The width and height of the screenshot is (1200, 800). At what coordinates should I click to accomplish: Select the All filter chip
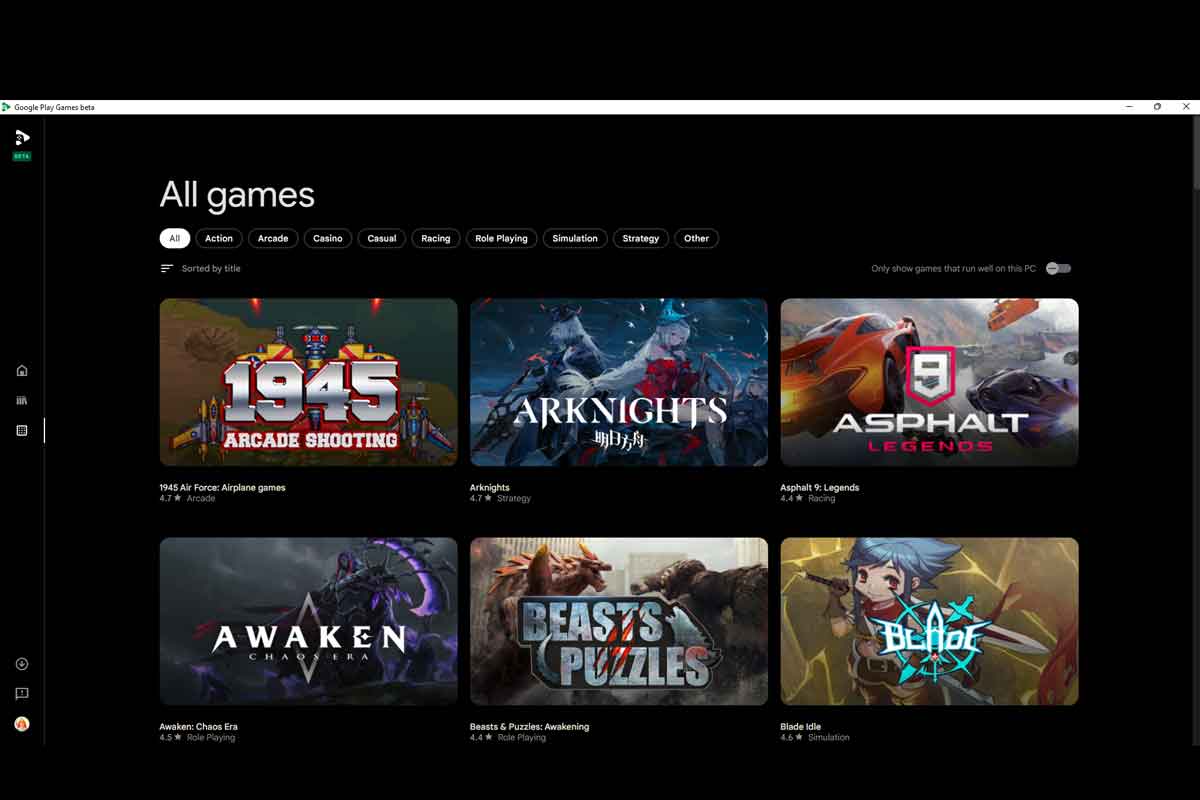[x=174, y=238]
